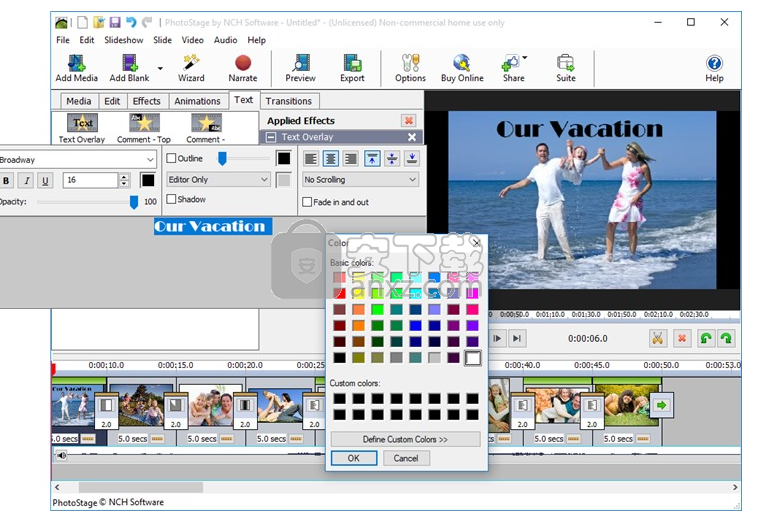Click the Share icon
Viewport: 758px width, 521px height.
[512, 68]
